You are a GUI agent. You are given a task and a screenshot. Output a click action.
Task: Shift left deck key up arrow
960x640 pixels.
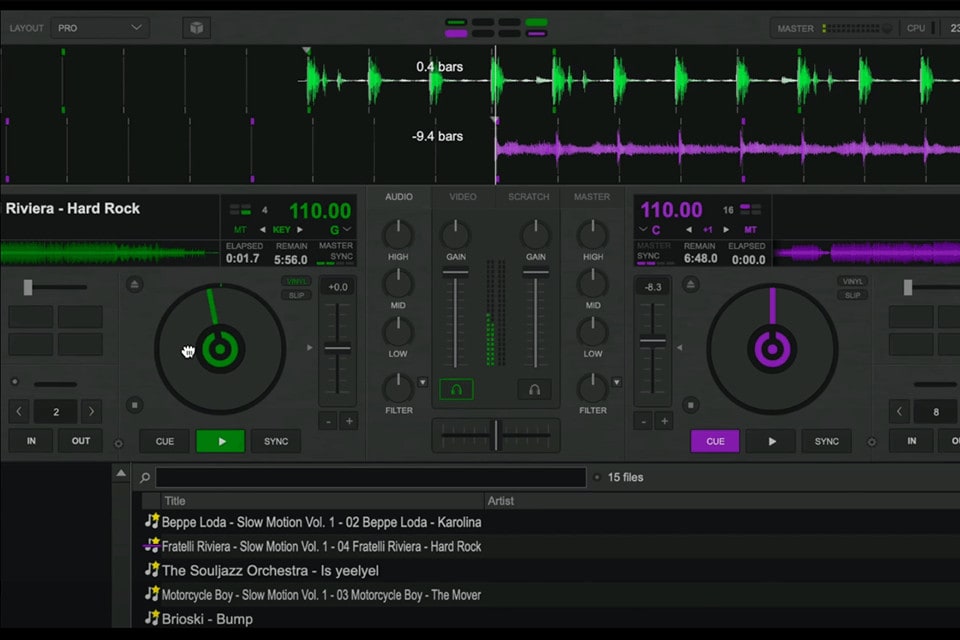(x=300, y=230)
